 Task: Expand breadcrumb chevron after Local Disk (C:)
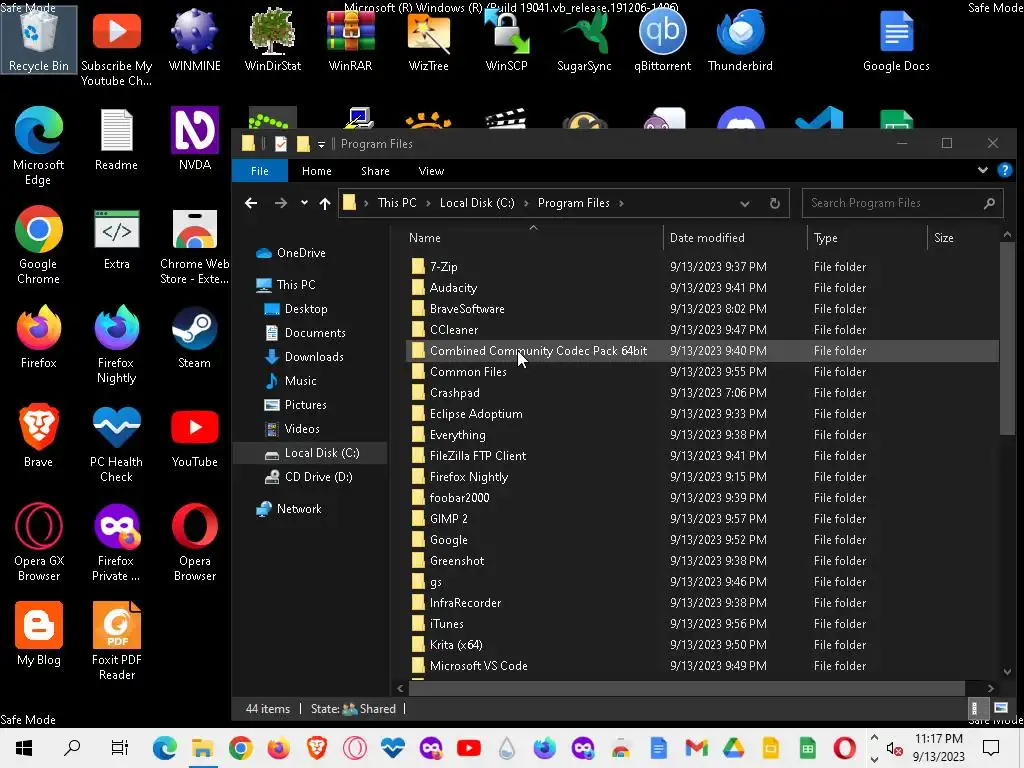526,203
